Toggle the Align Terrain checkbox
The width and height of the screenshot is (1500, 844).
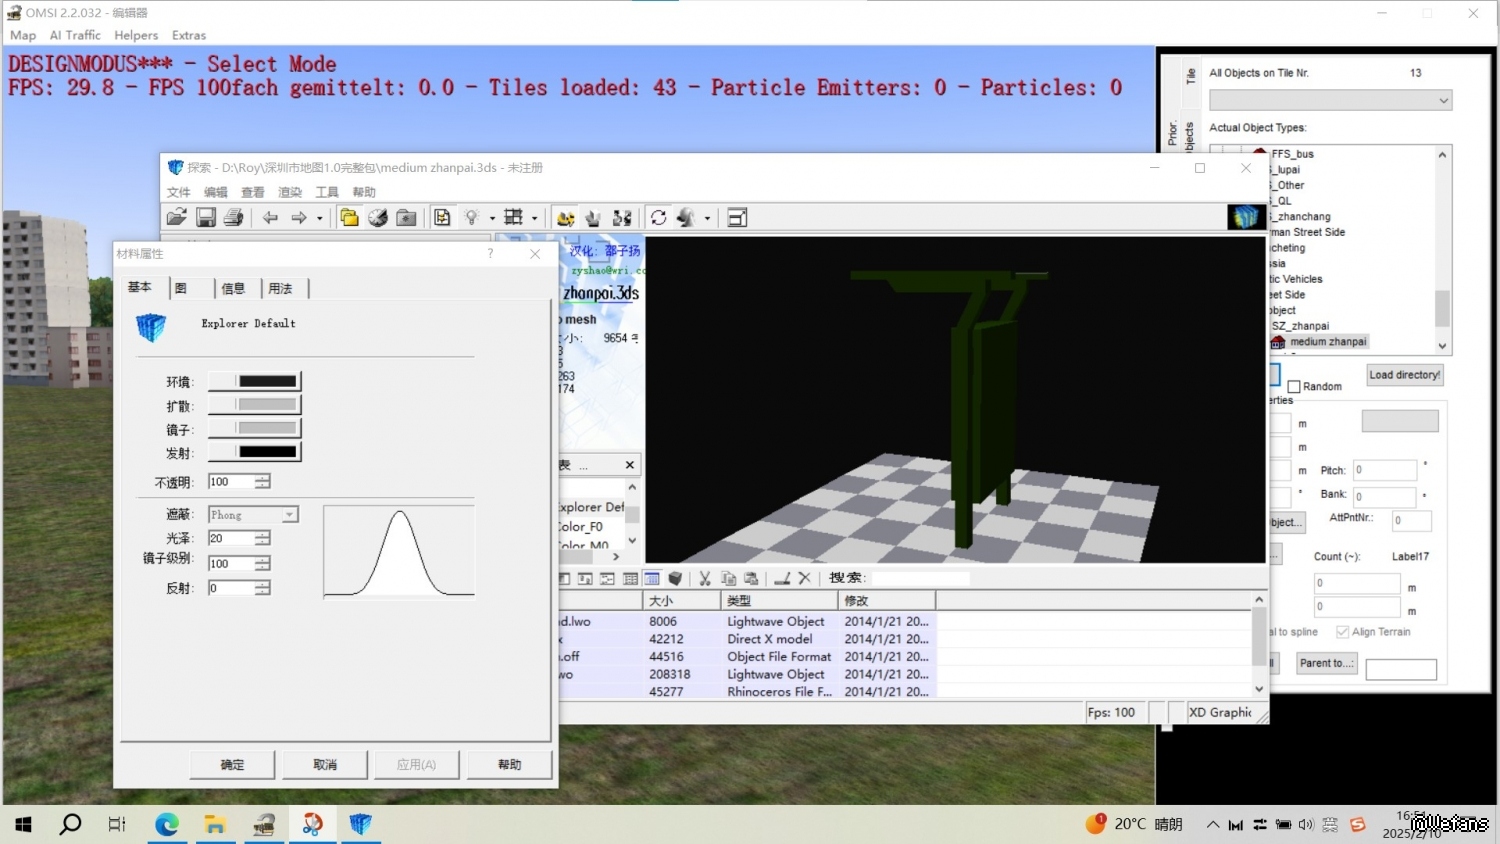(x=1342, y=632)
